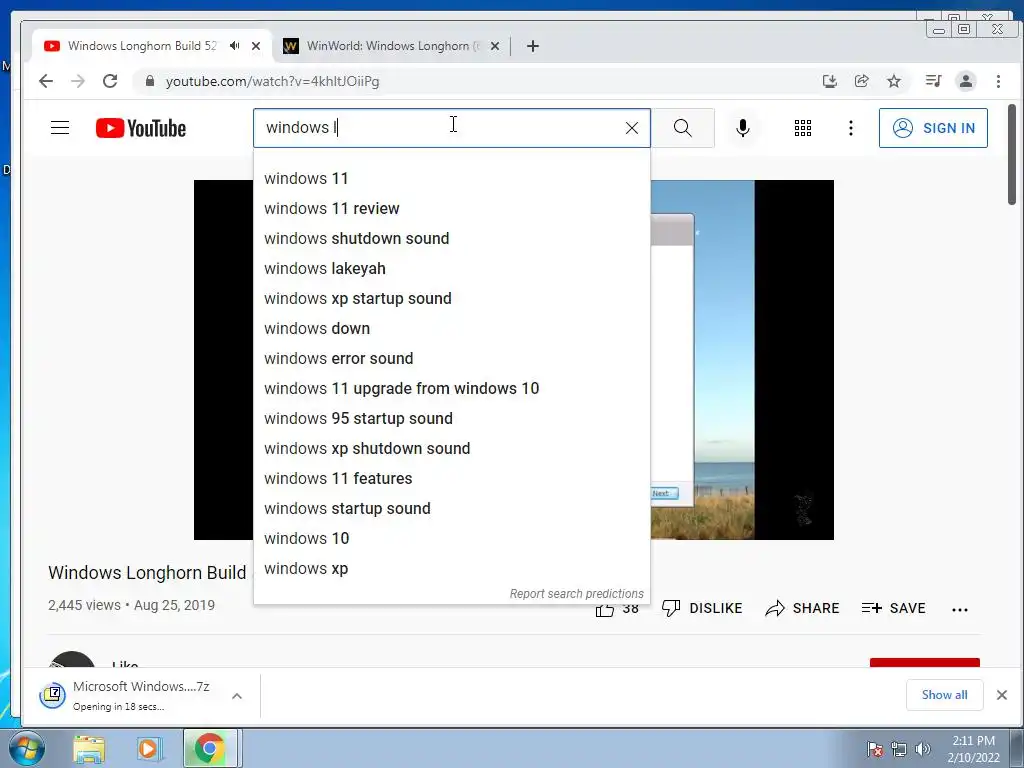Click the video player right side
Viewport: 1024px width, 768px height.
pos(742,359)
